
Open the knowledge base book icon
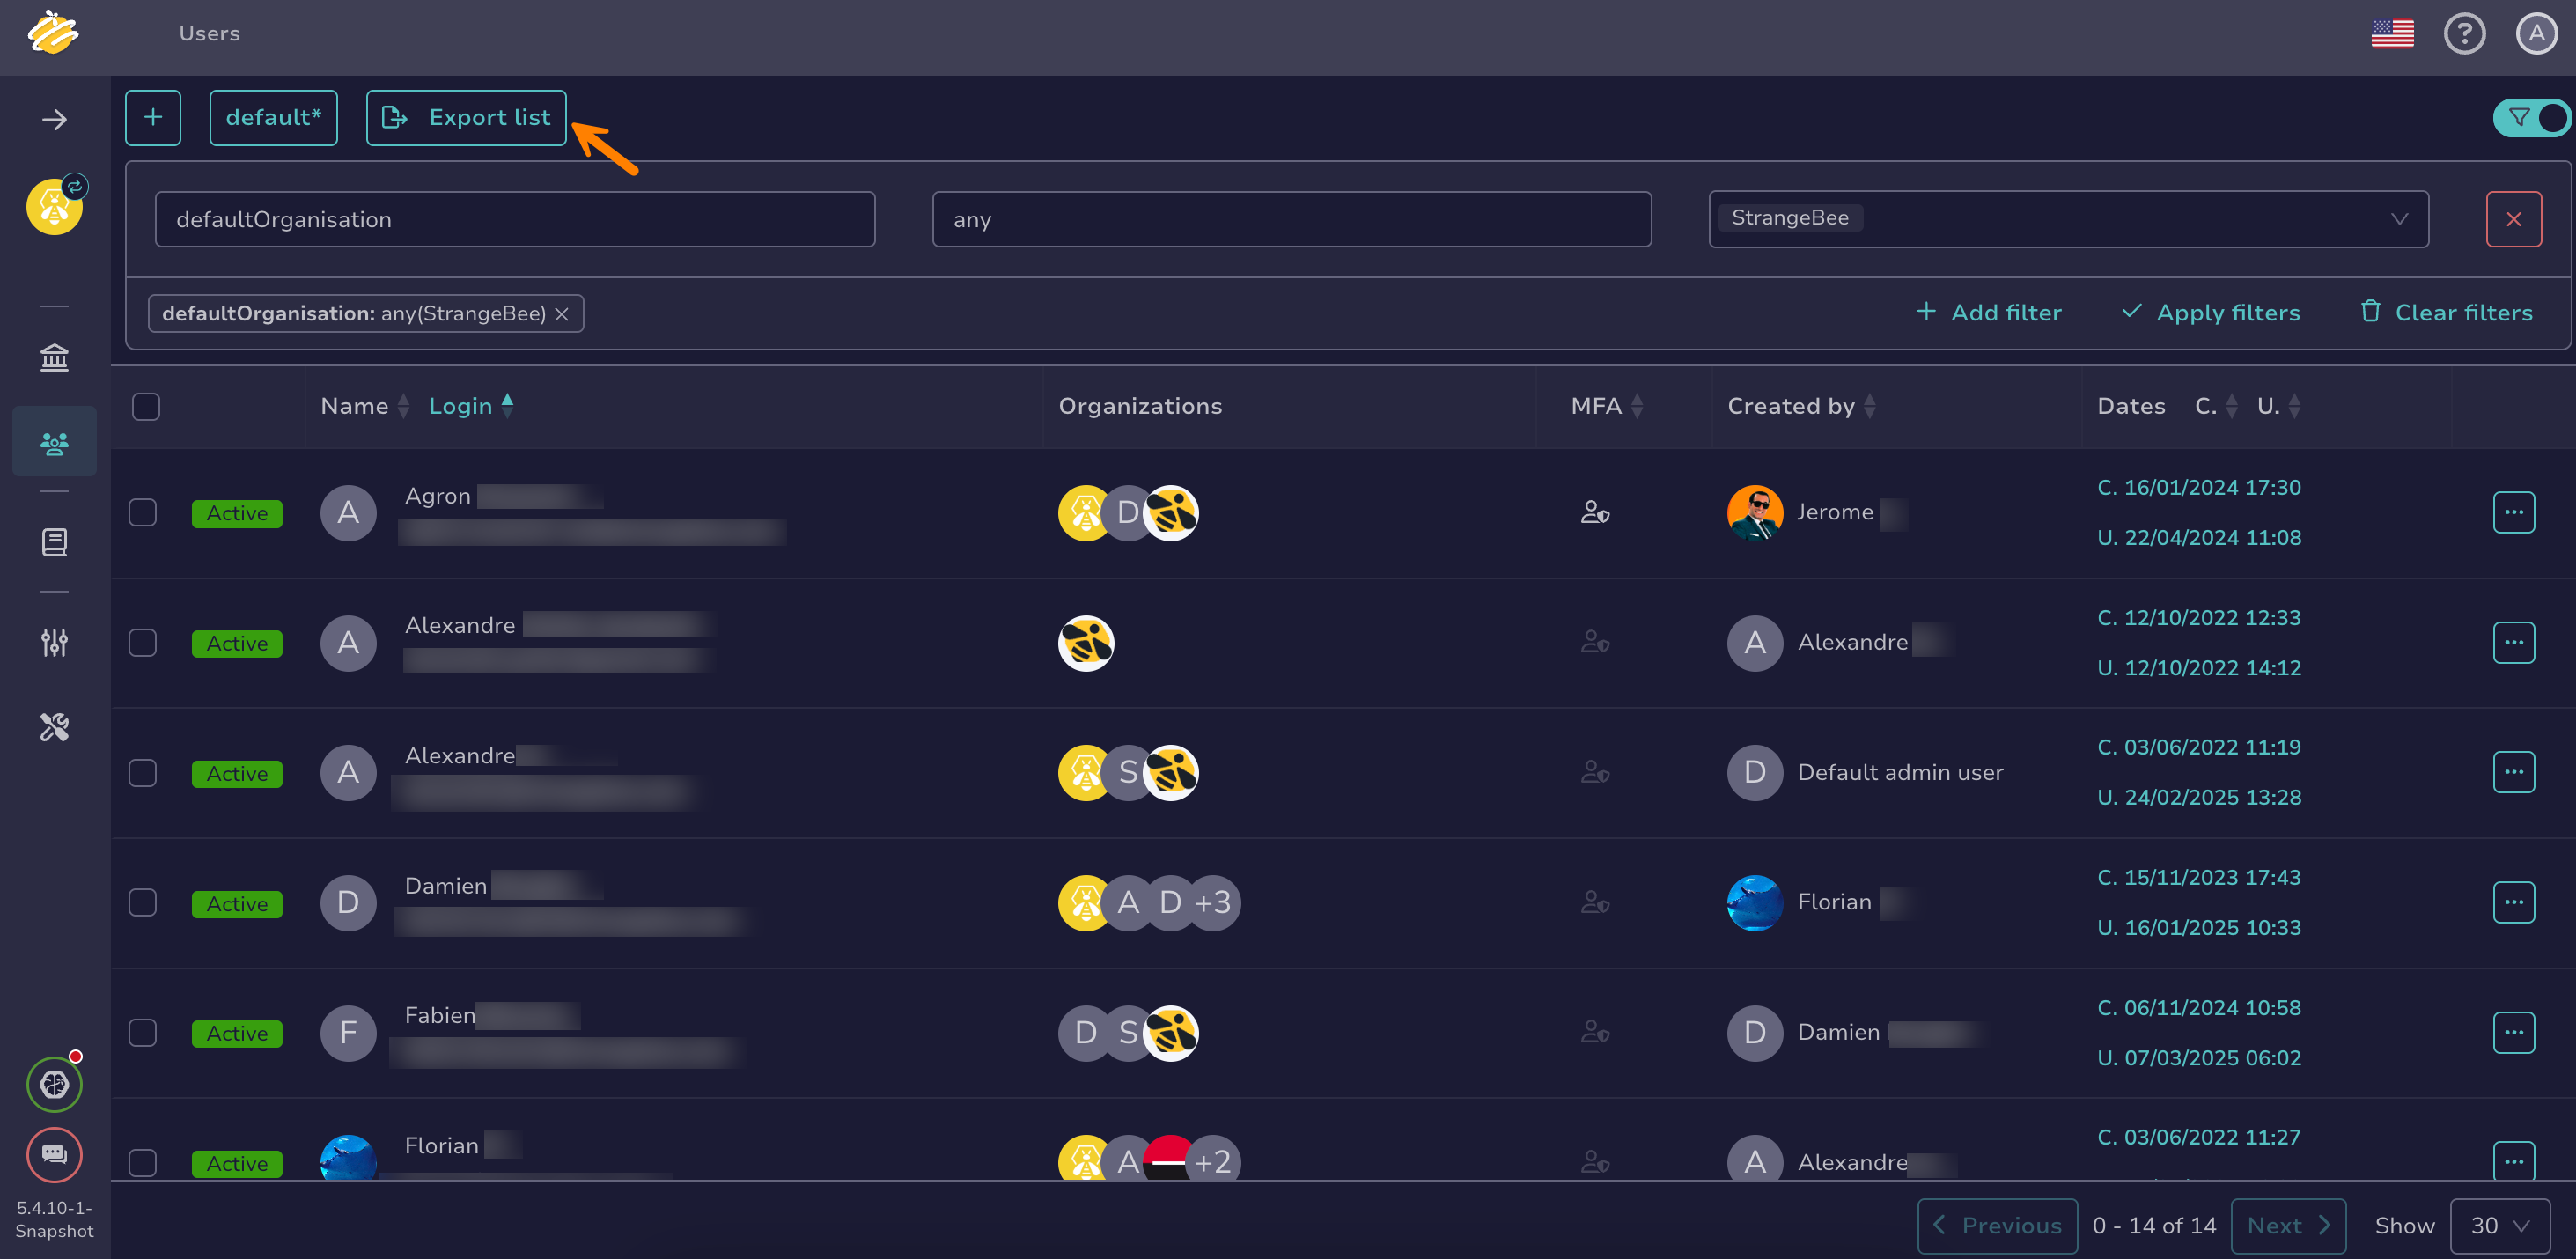54,541
